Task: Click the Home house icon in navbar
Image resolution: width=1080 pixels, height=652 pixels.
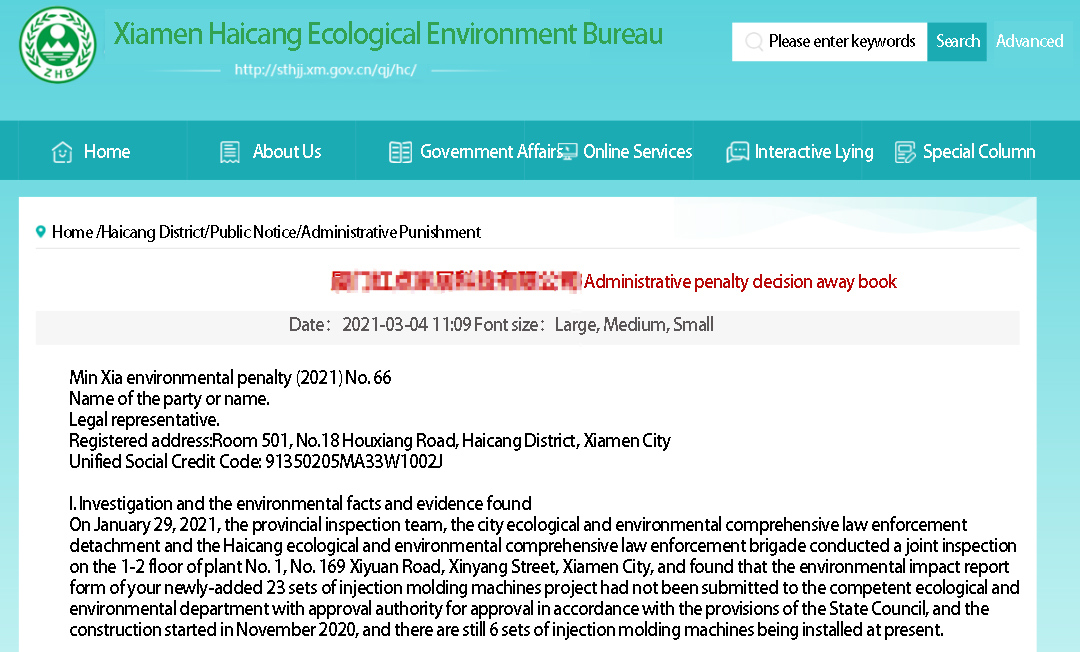Action: click(x=62, y=151)
